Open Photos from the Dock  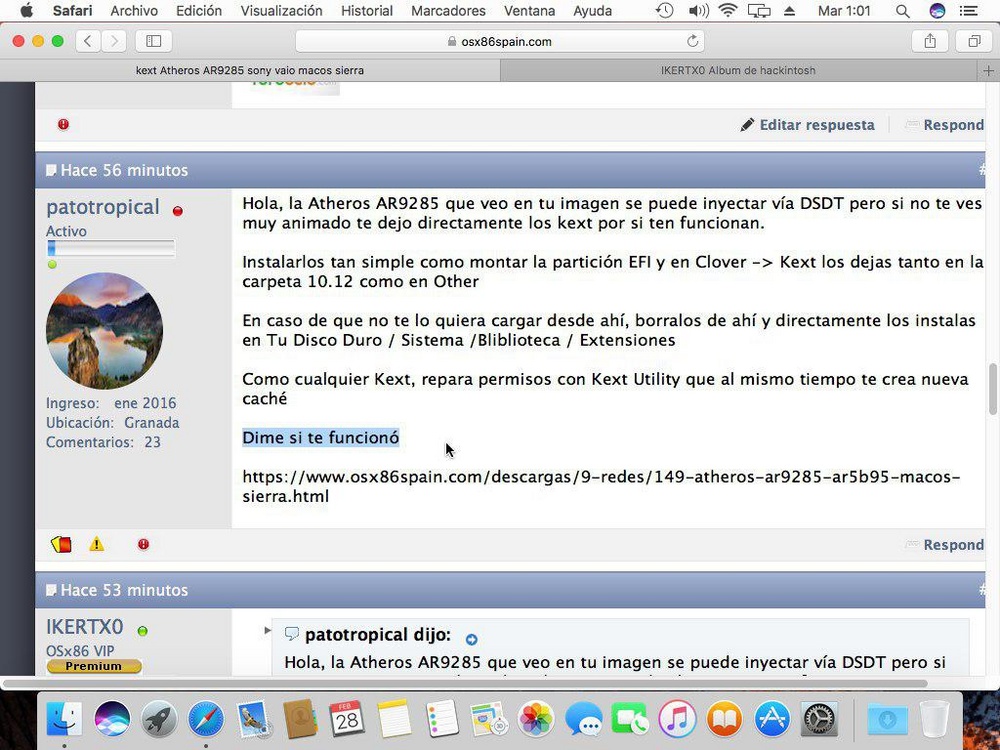(536, 718)
